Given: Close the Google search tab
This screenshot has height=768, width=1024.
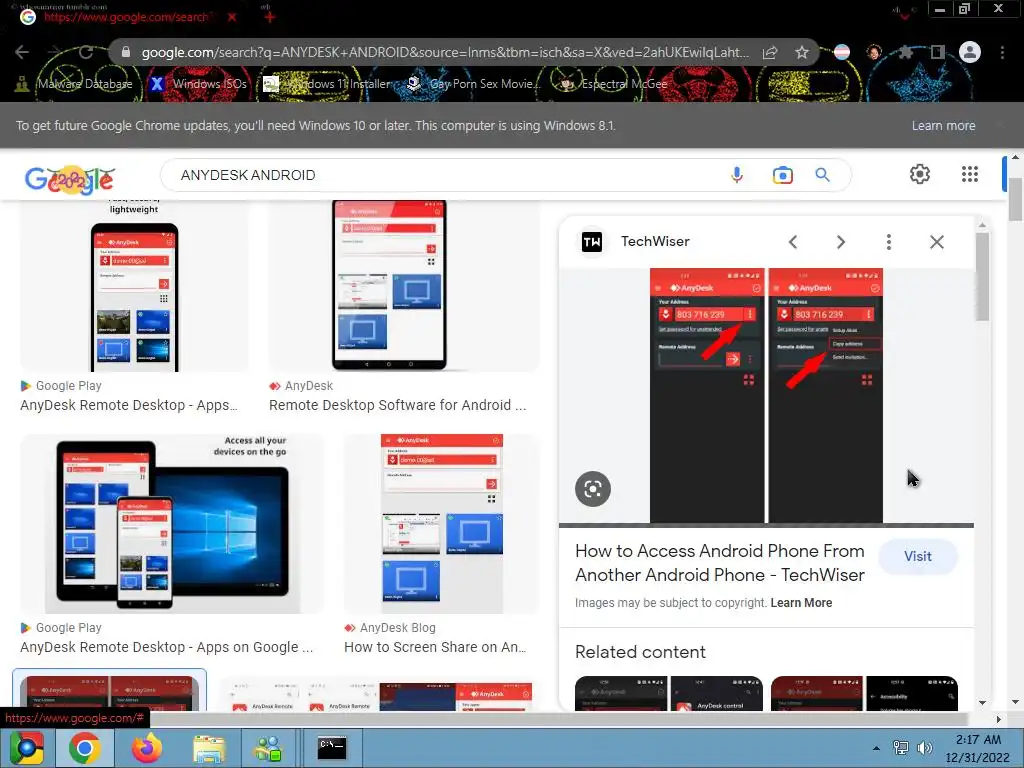Looking at the screenshot, I should (232, 17).
